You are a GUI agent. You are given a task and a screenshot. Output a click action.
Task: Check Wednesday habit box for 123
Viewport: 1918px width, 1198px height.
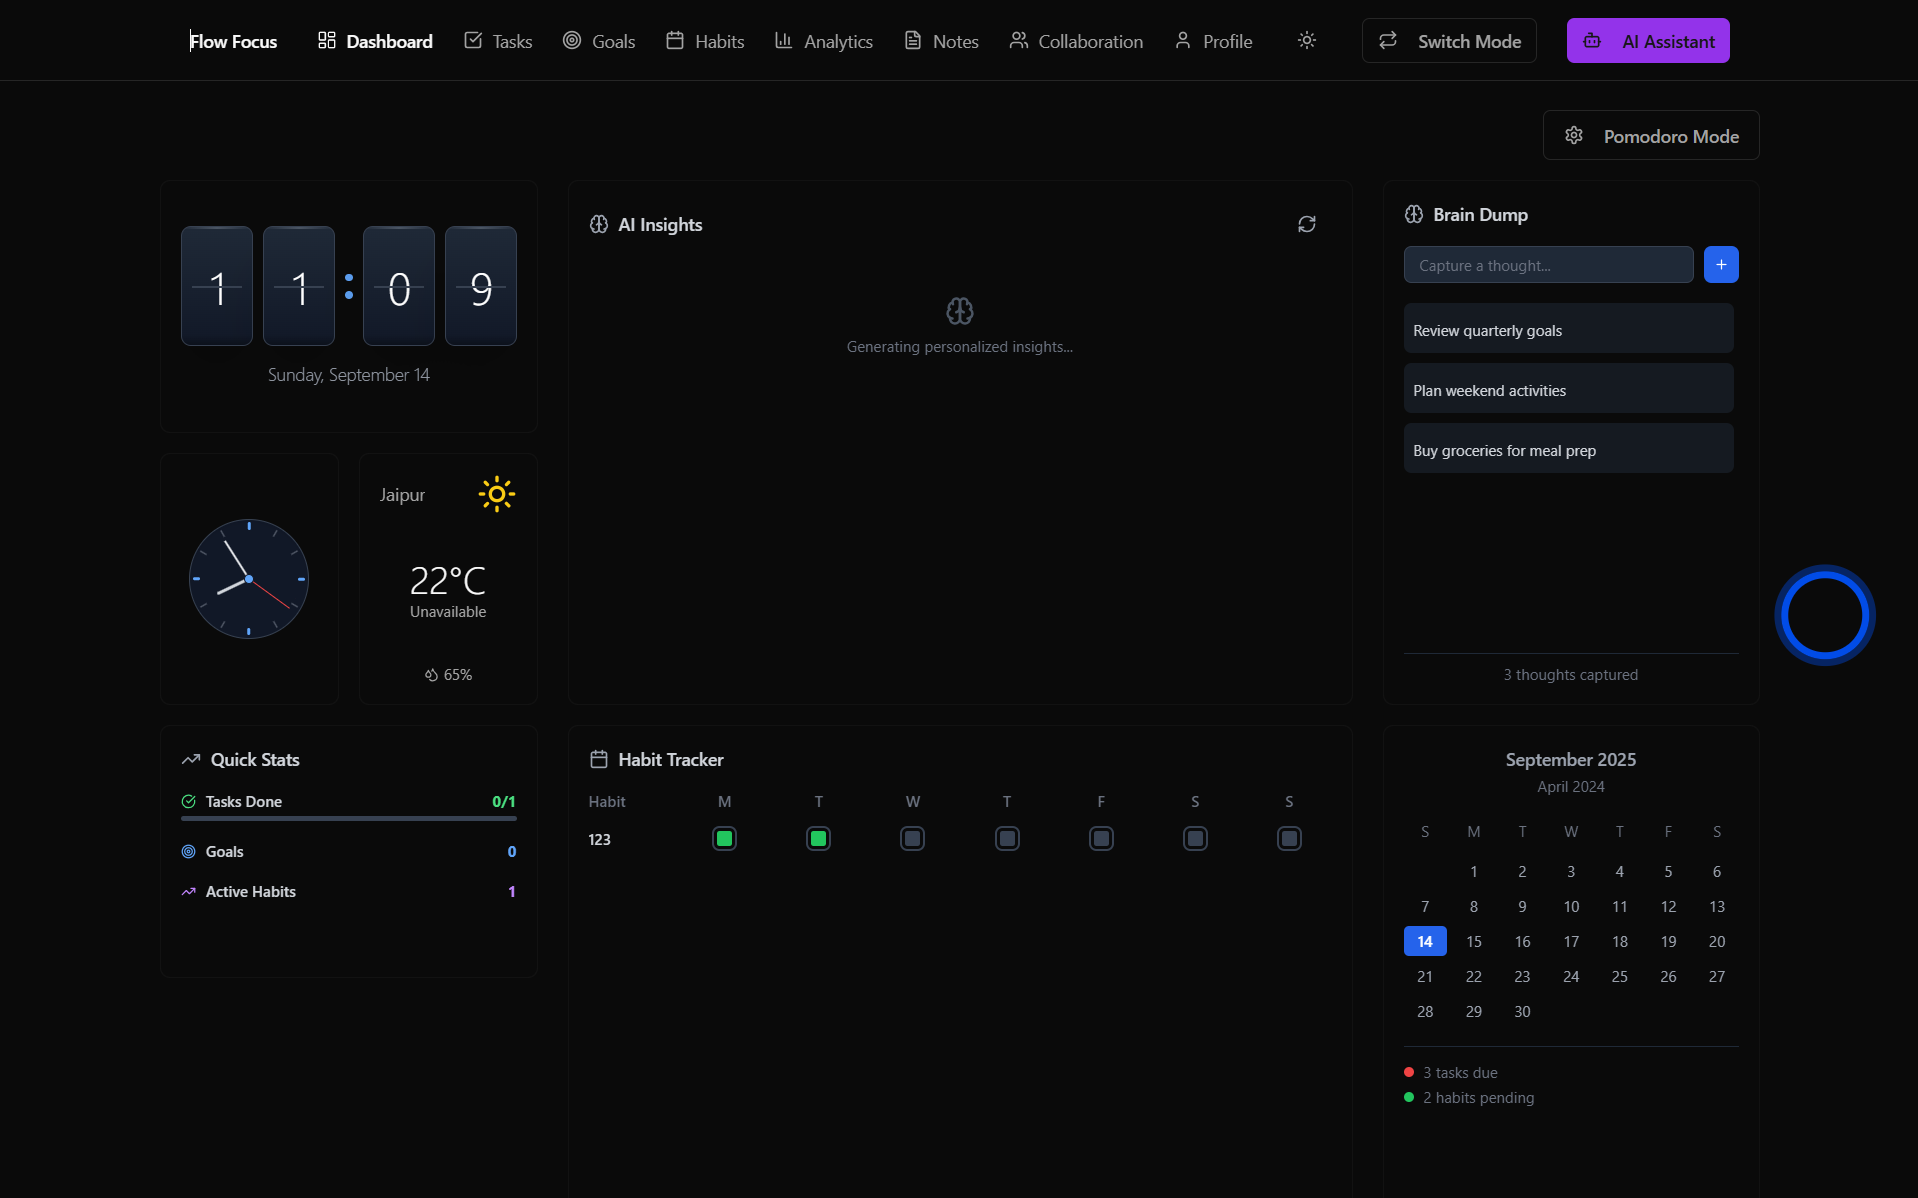(912, 839)
